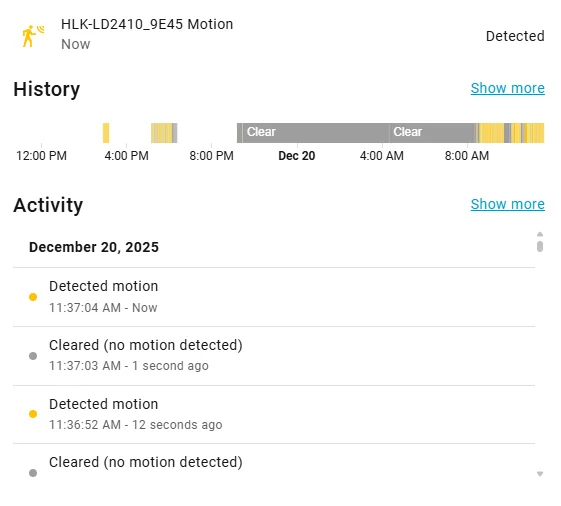The width and height of the screenshot is (561, 506).
Task: Click the second Clear segment before 8:00 AM
Action: pyautogui.click(x=433, y=133)
